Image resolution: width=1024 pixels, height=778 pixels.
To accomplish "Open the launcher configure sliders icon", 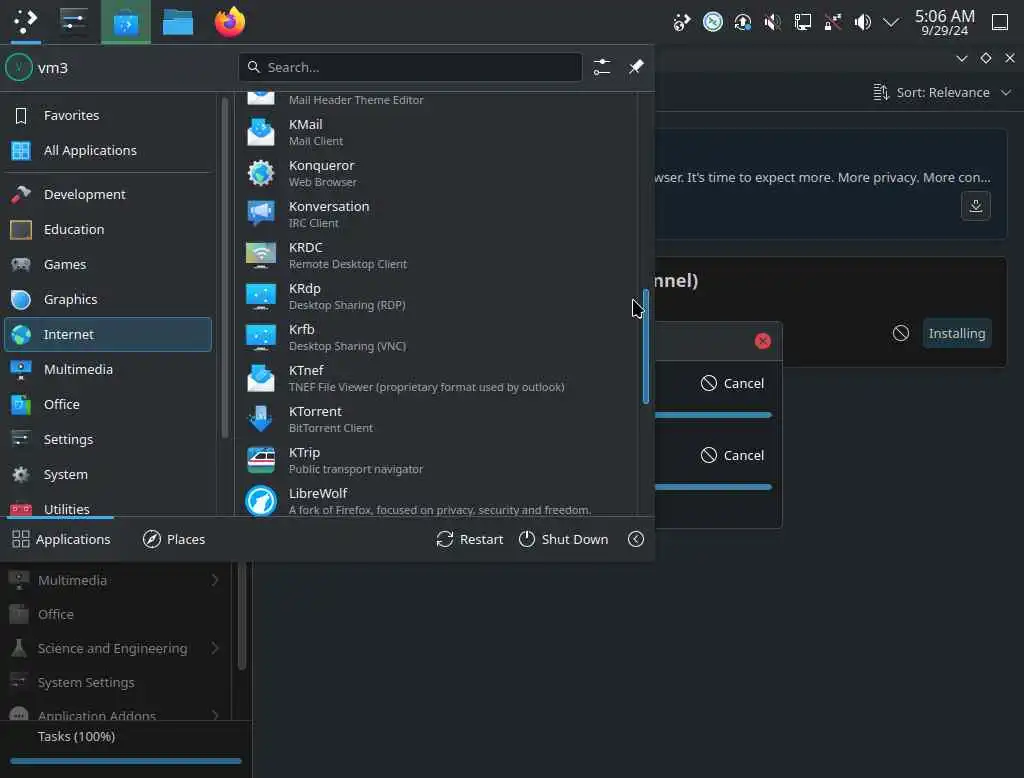I will point(601,67).
